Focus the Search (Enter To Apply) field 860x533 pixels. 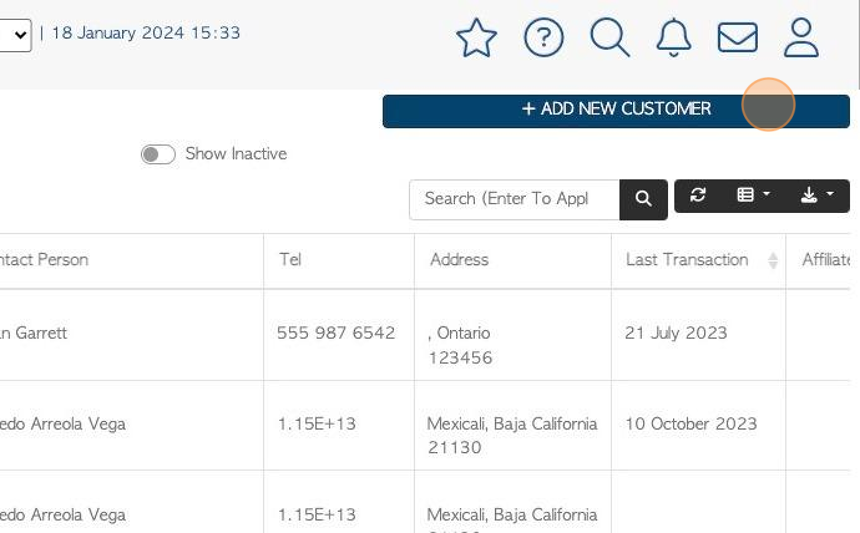pyautogui.click(x=514, y=200)
